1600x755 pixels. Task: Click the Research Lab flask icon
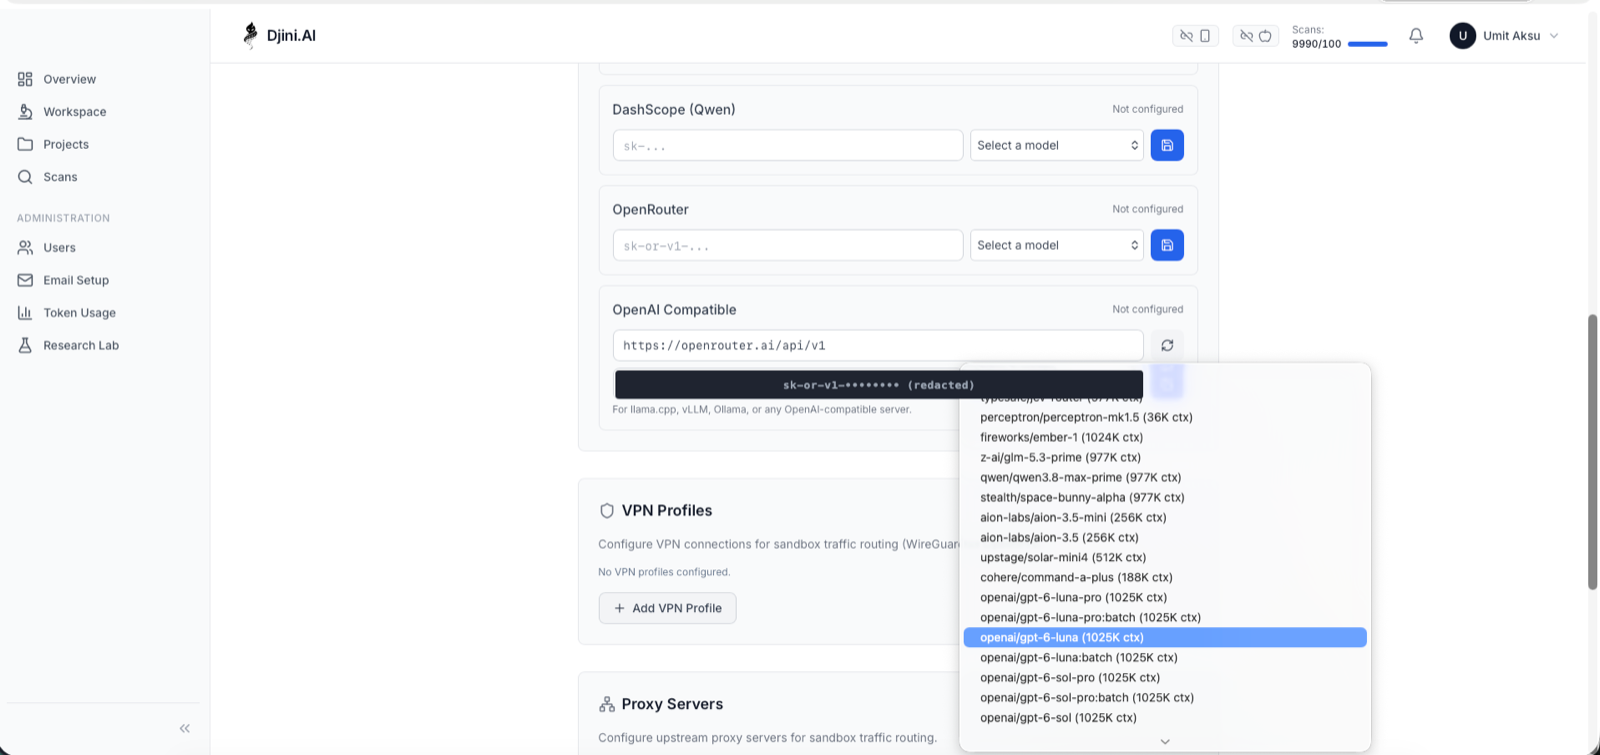[x=25, y=345]
